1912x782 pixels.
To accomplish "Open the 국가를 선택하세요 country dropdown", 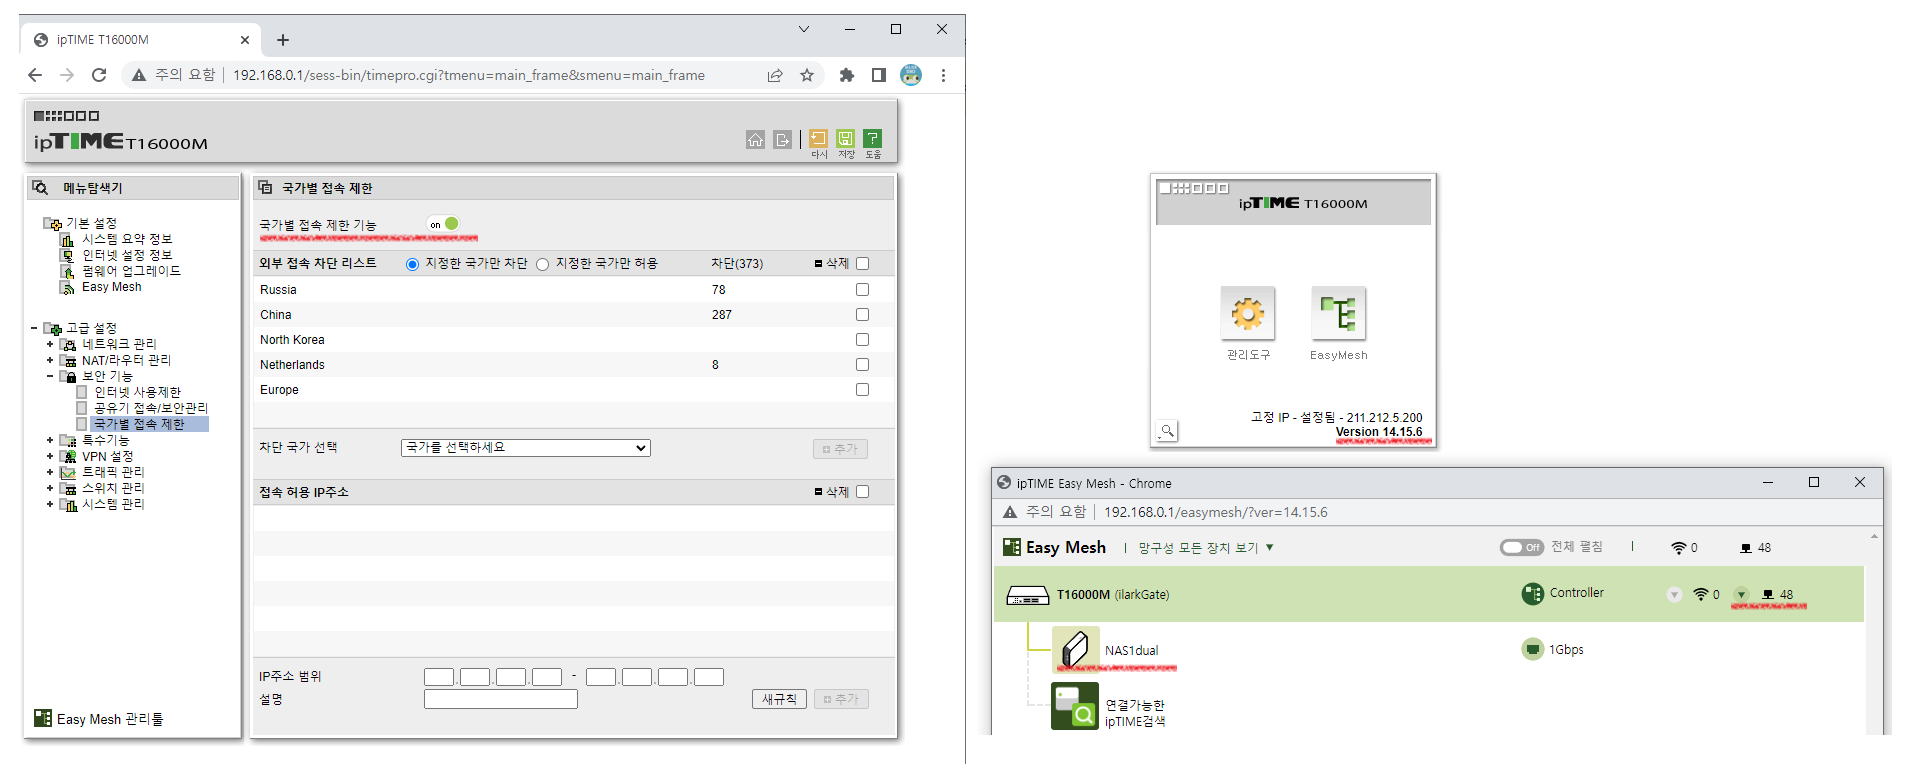I will pos(526,448).
